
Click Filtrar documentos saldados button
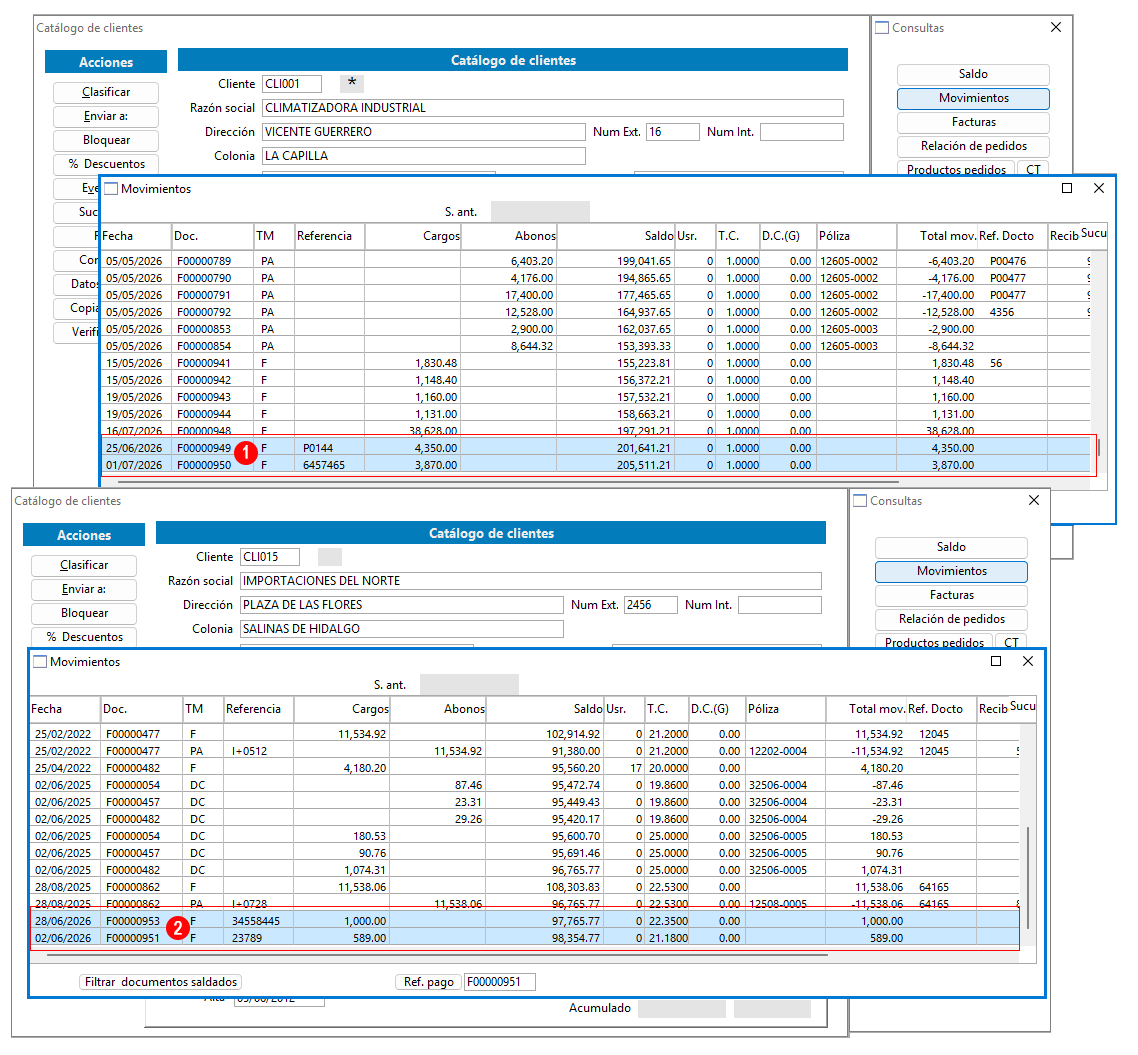pos(160,982)
